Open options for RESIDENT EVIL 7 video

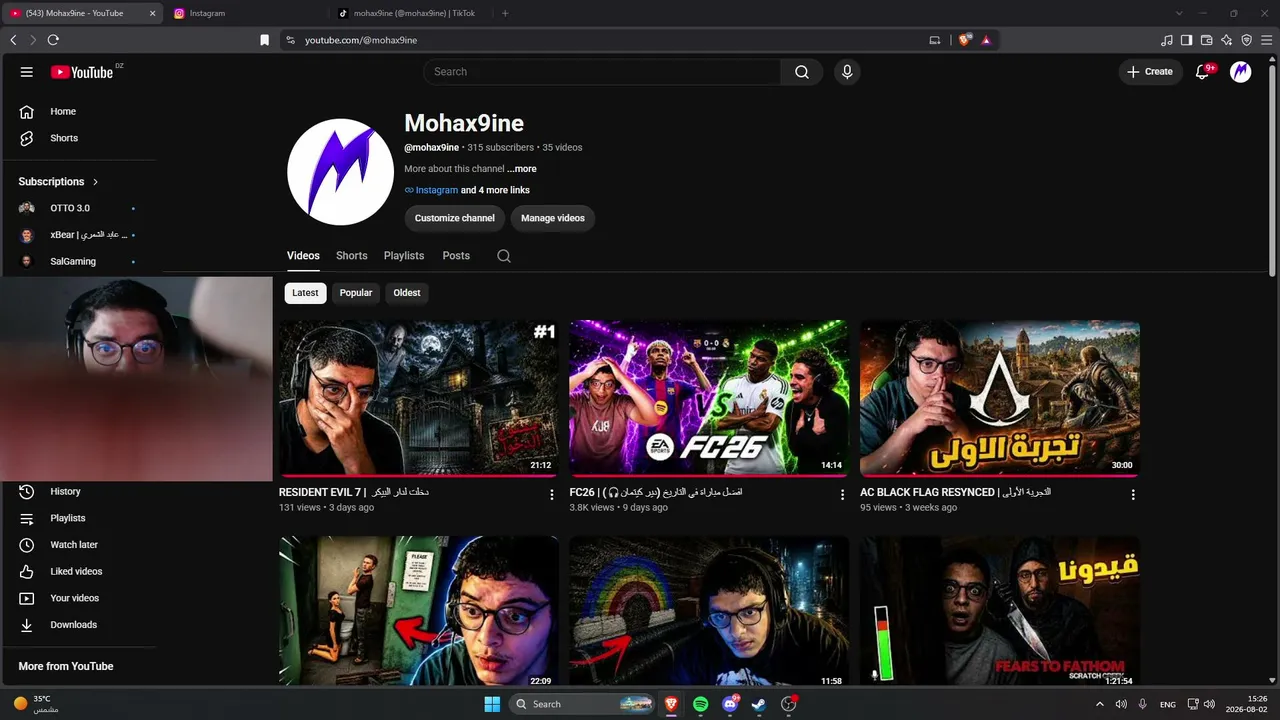point(552,494)
